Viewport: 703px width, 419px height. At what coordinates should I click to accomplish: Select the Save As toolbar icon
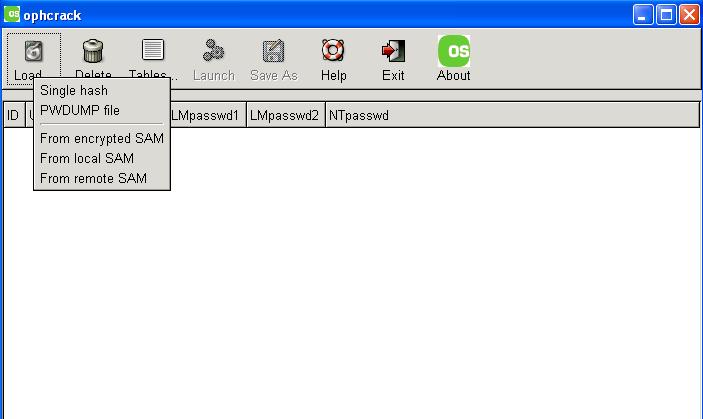[x=273, y=51]
